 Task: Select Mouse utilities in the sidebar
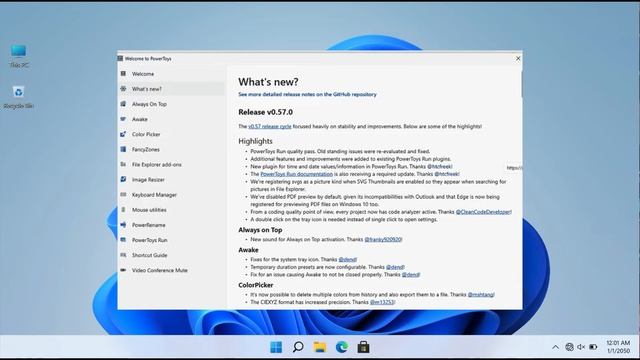[x=171, y=210]
